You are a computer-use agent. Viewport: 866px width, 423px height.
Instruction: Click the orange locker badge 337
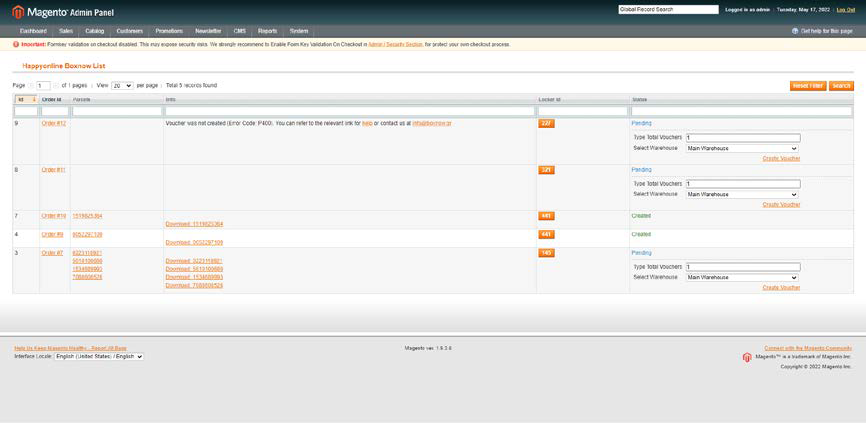(x=546, y=123)
